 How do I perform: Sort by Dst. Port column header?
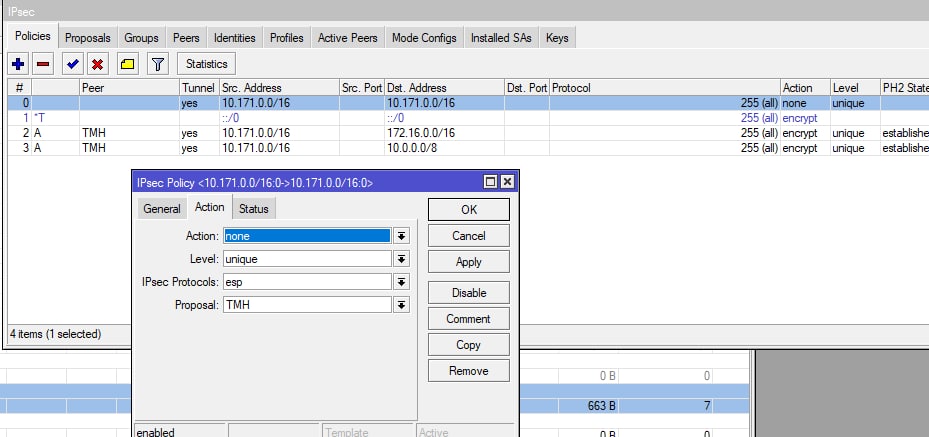(x=527, y=88)
